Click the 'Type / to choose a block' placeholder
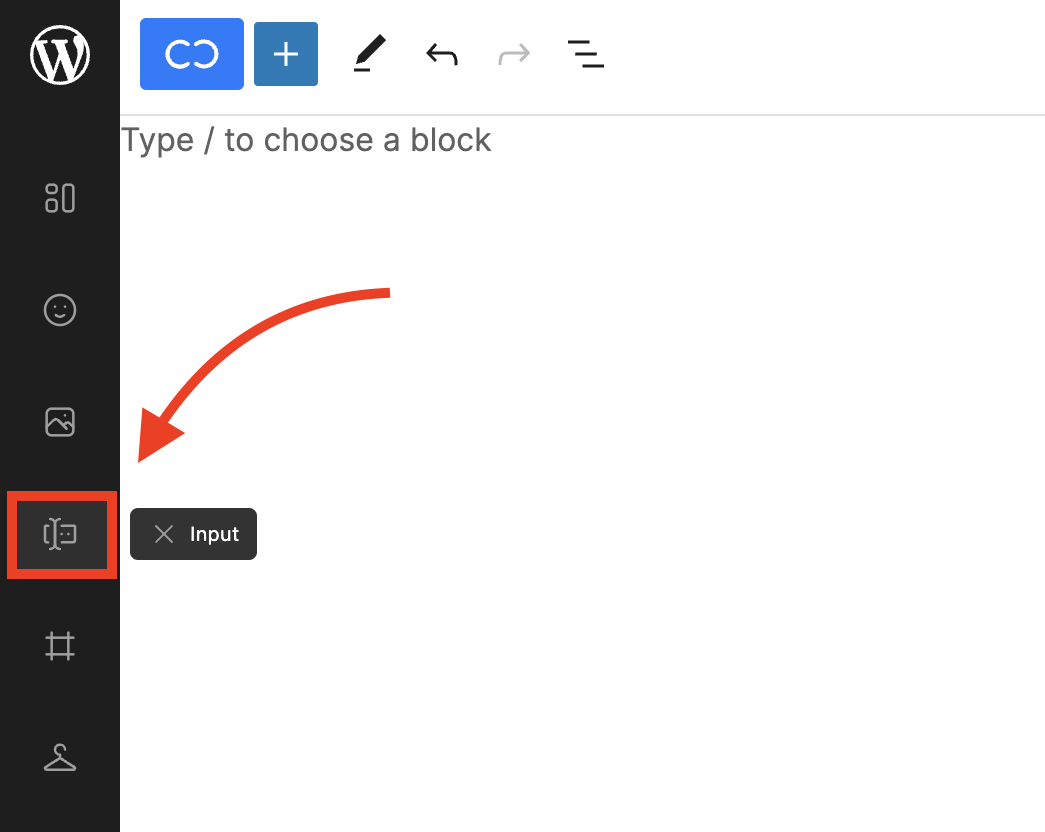 point(306,140)
